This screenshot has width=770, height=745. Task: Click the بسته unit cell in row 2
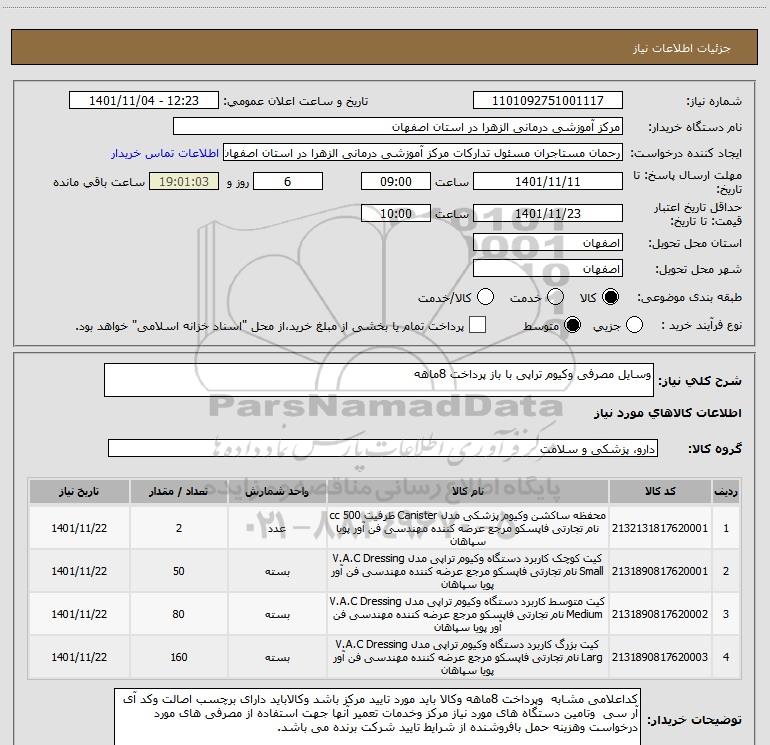coord(277,572)
